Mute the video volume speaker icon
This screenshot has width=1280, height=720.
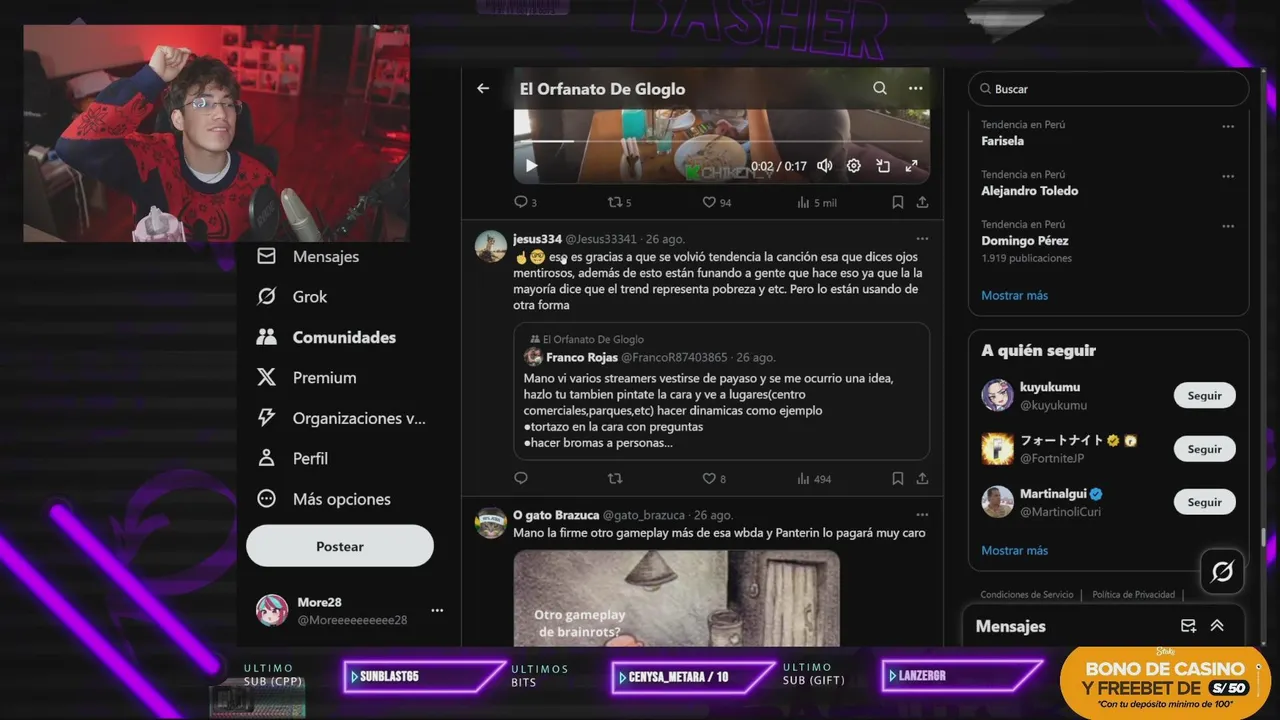point(825,166)
